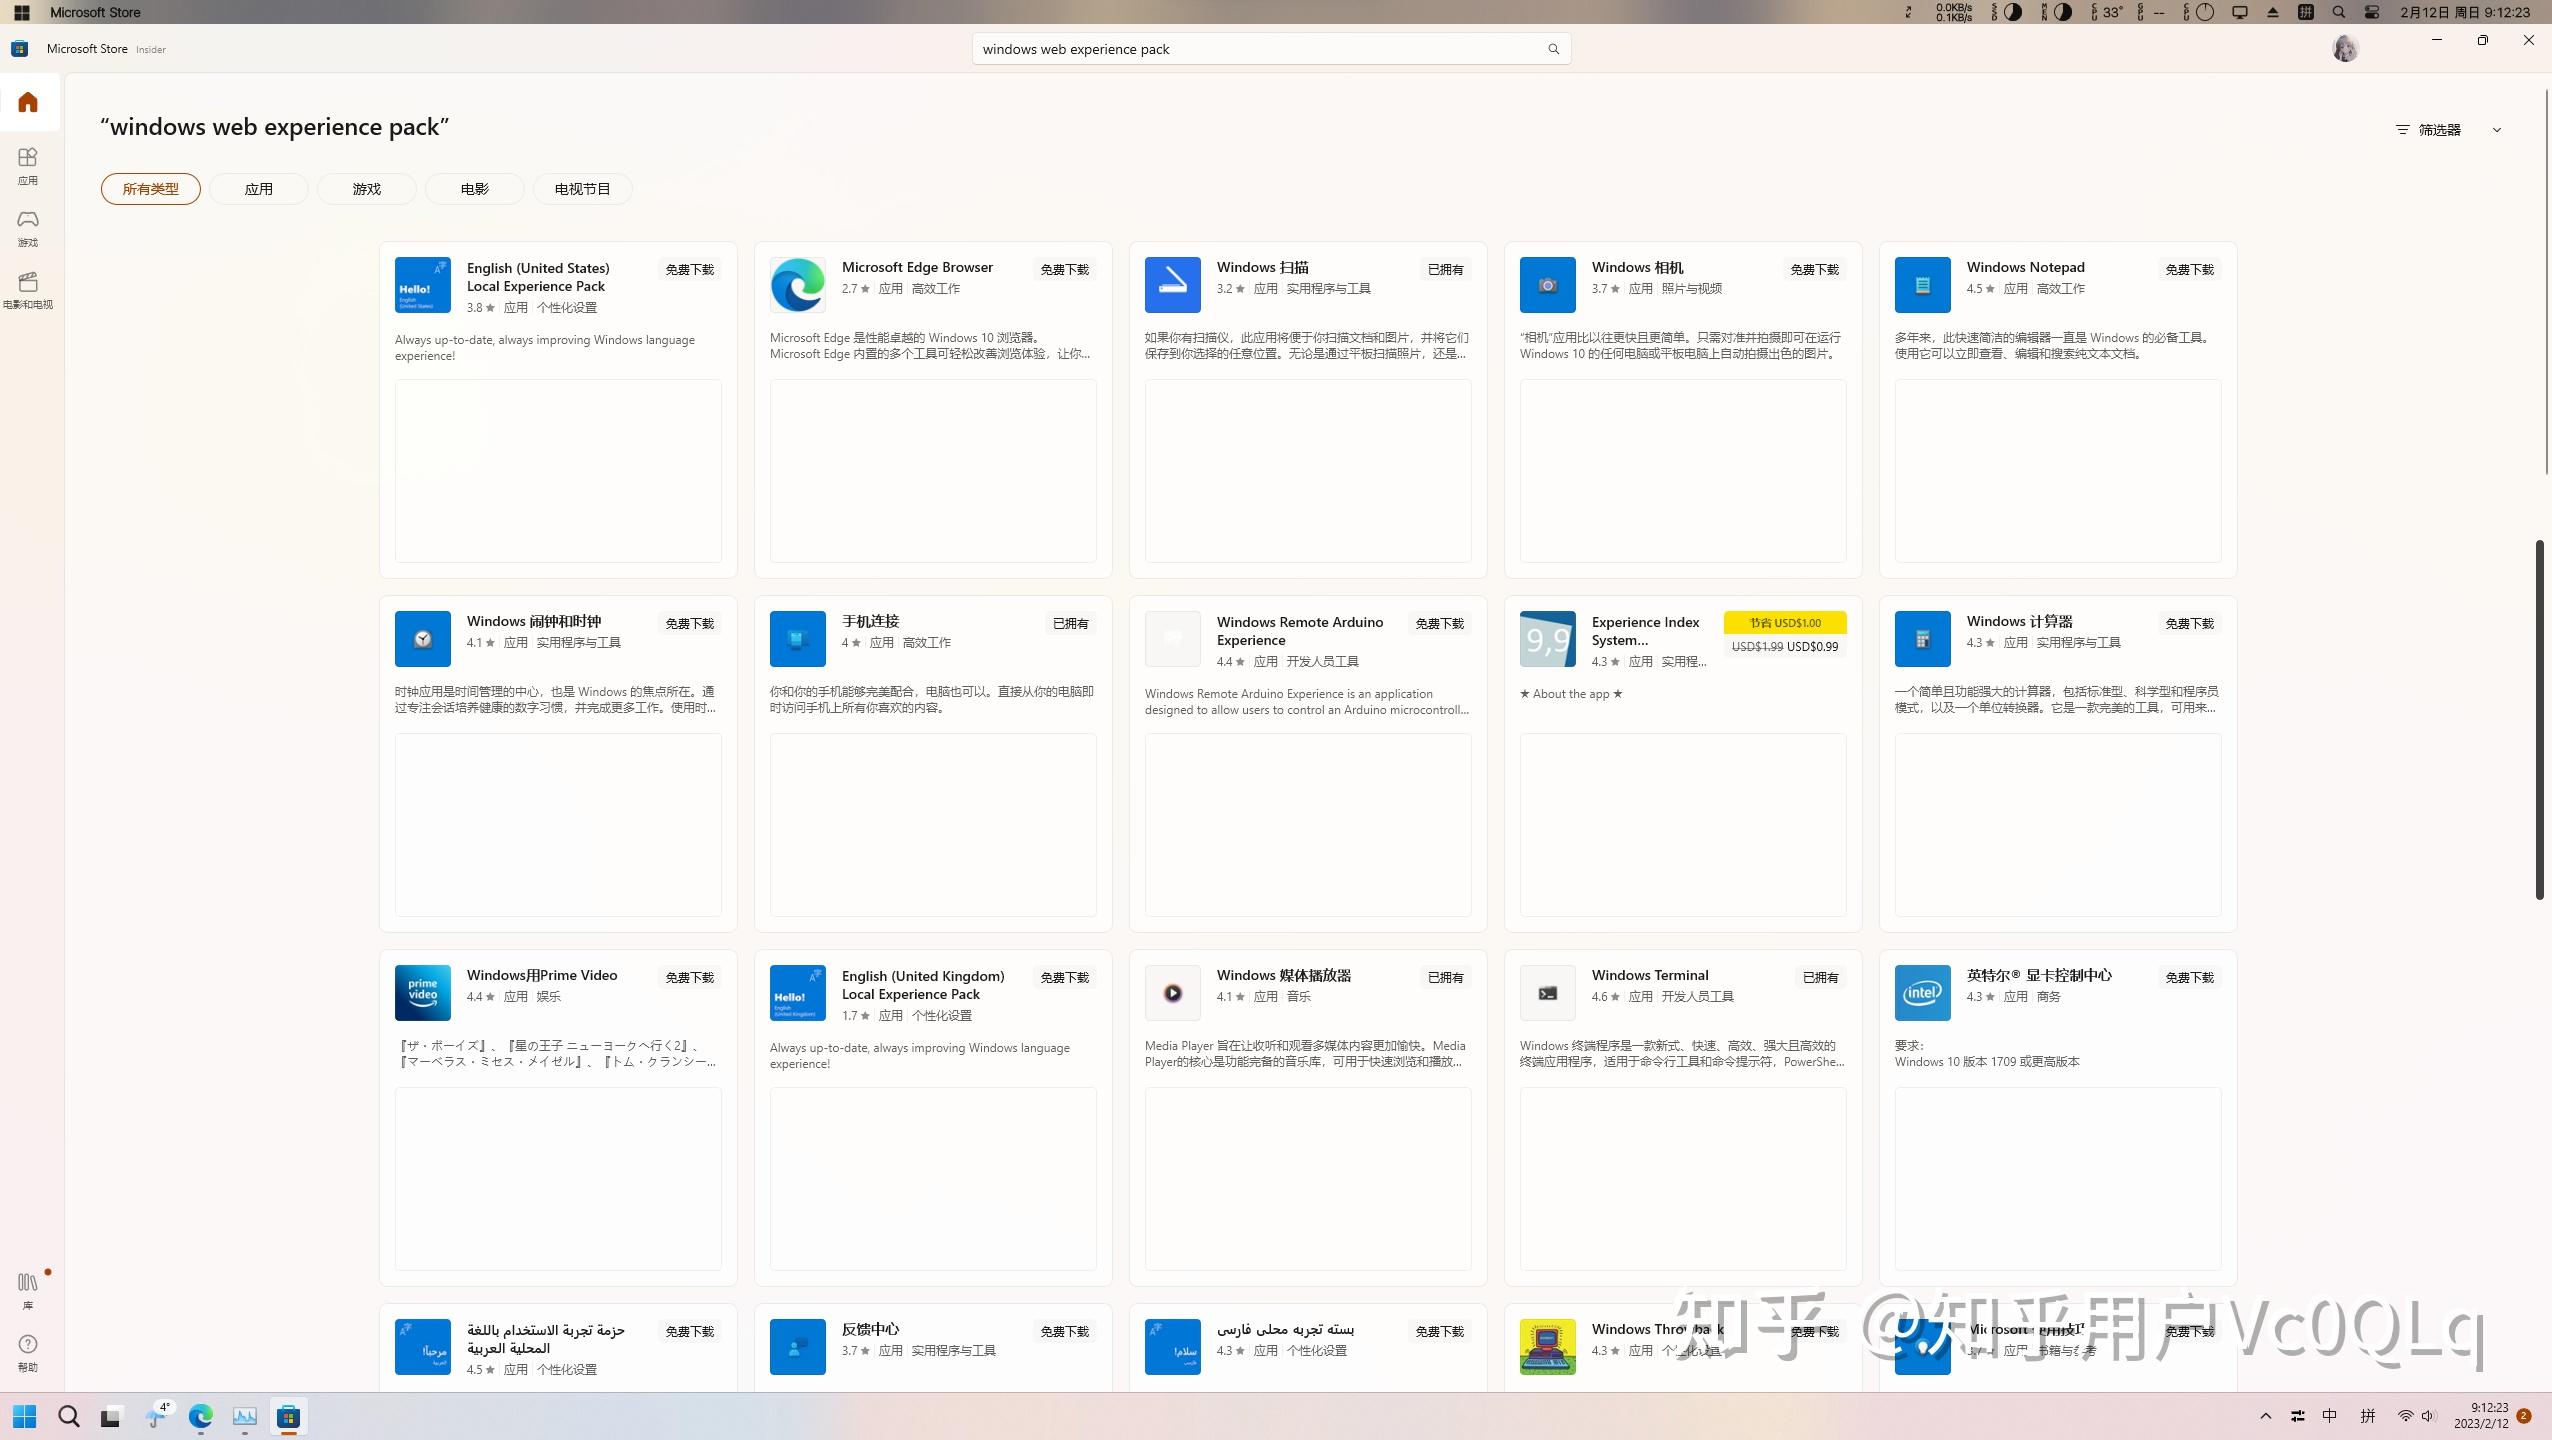Select the 应用 filter tab

click(x=259, y=189)
